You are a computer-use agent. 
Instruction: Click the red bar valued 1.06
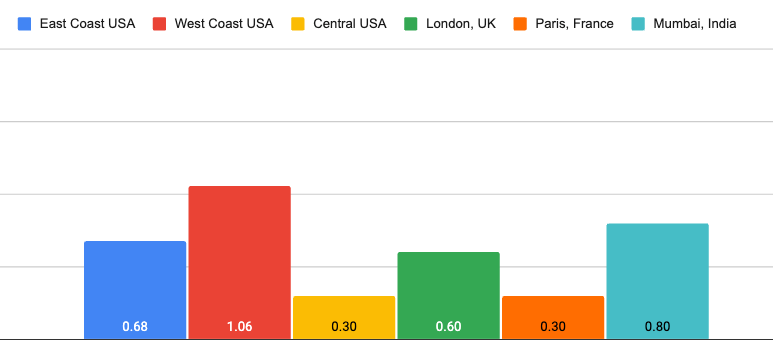click(x=240, y=262)
